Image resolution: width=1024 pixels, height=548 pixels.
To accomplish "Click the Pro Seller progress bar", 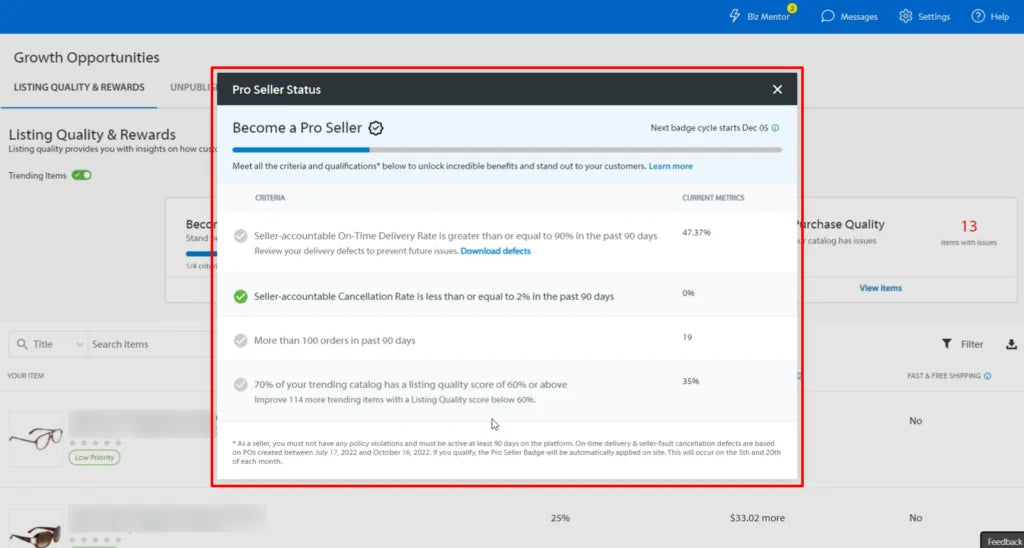I will 507,150.
